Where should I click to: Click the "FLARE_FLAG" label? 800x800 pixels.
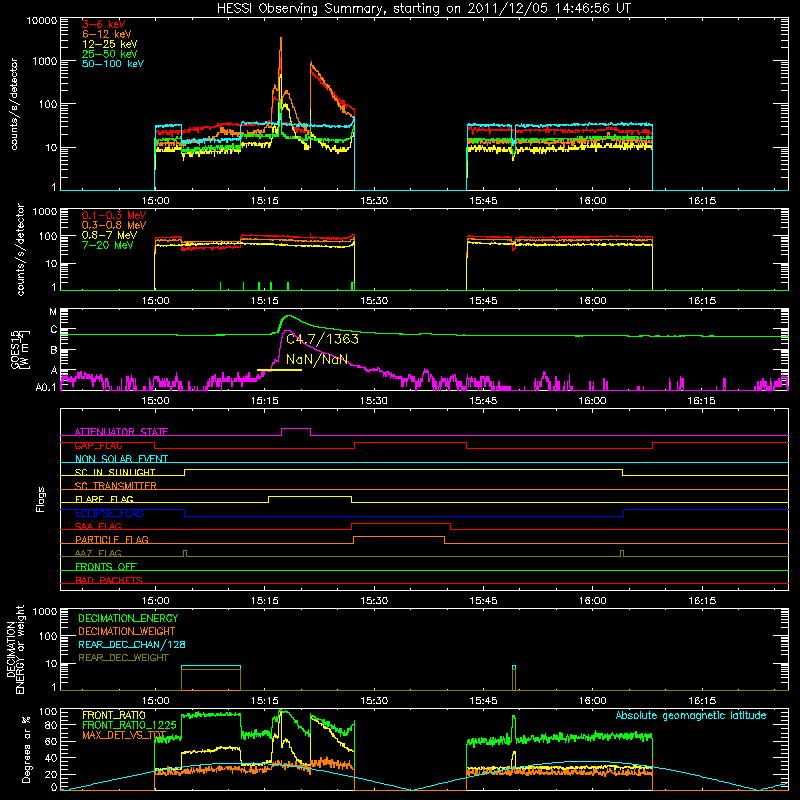(x=104, y=499)
